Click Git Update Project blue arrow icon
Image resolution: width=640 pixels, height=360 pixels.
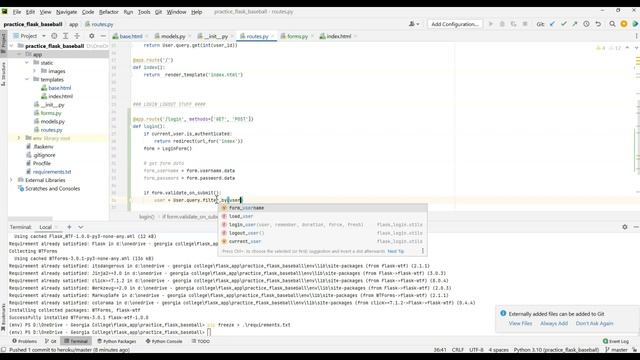[552, 24]
